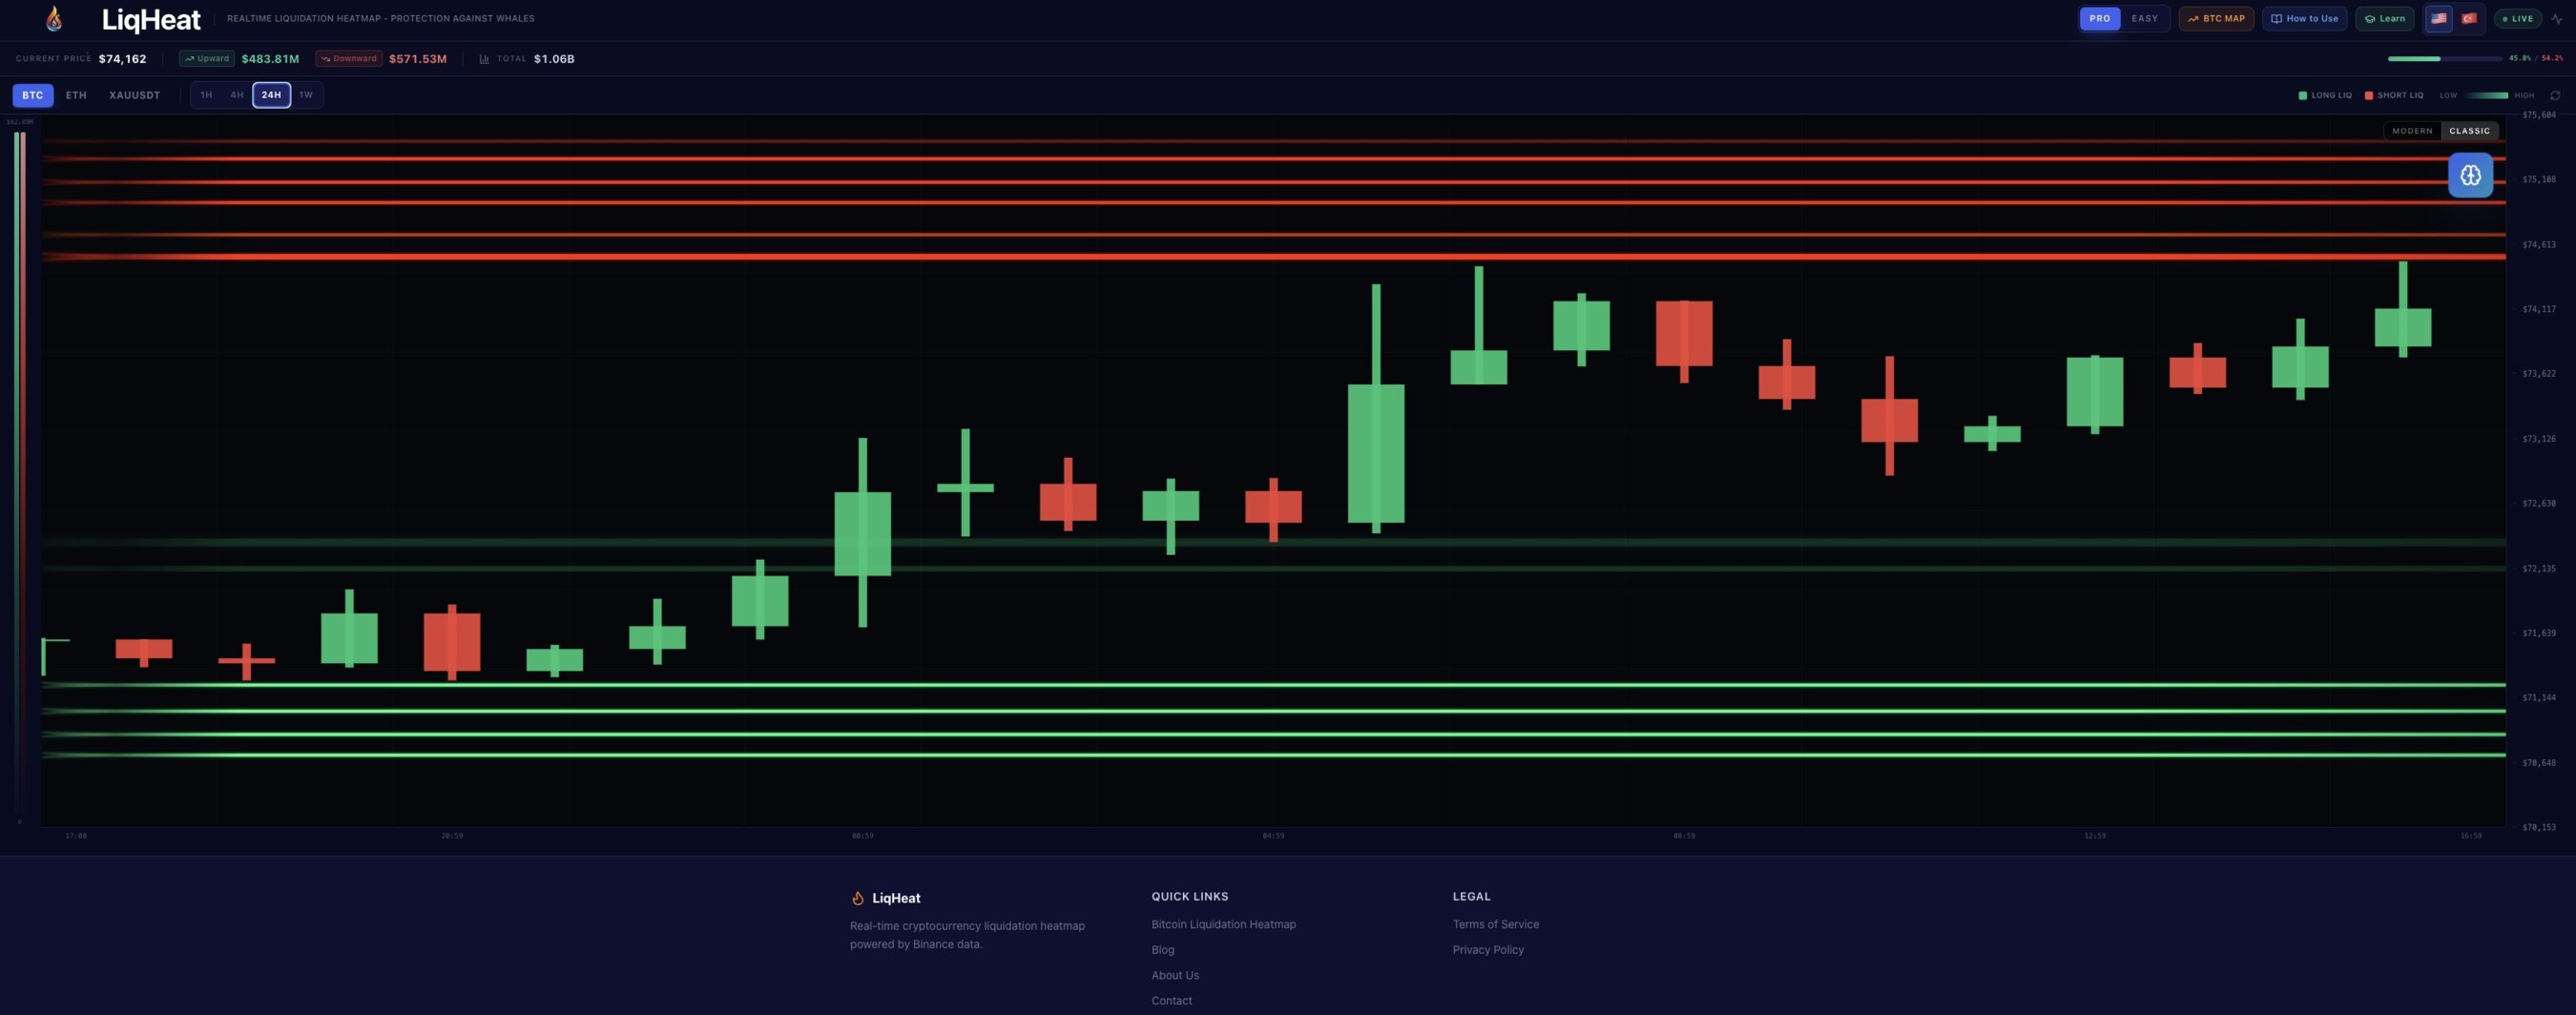Click the footer LiqHeat flame icon
The width and height of the screenshot is (2576, 1015).
[x=857, y=898]
